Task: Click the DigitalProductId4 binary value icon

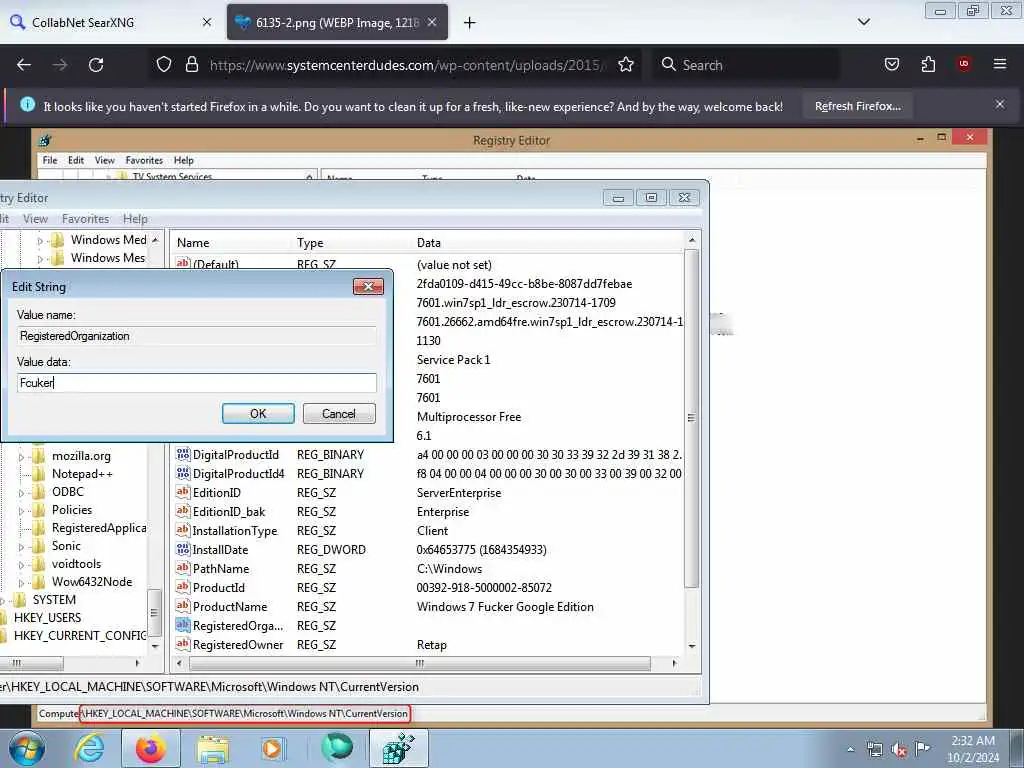Action: pyautogui.click(x=183, y=473)
